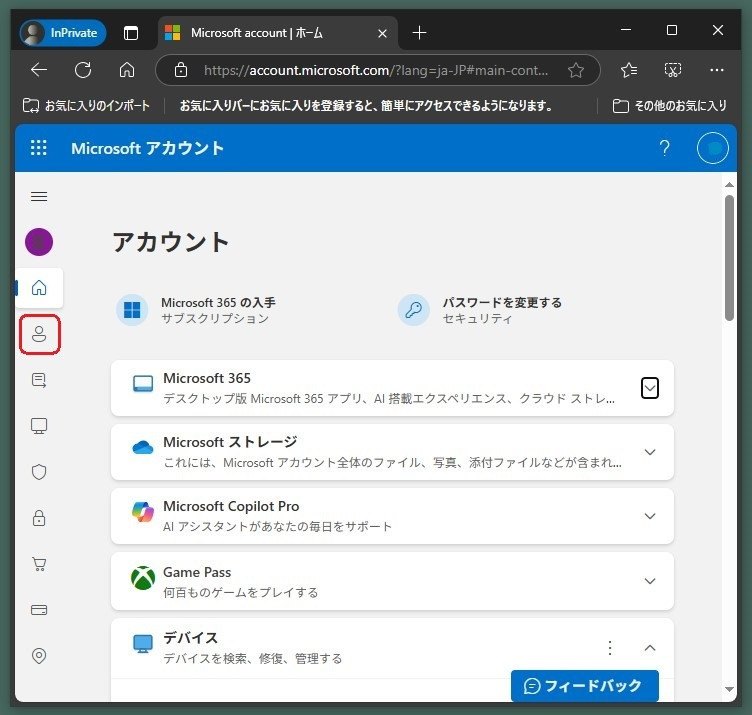Screen dimensions: 752x715
Task: Click the OneDrive cloud icon
Action: [x=143, y=448]
